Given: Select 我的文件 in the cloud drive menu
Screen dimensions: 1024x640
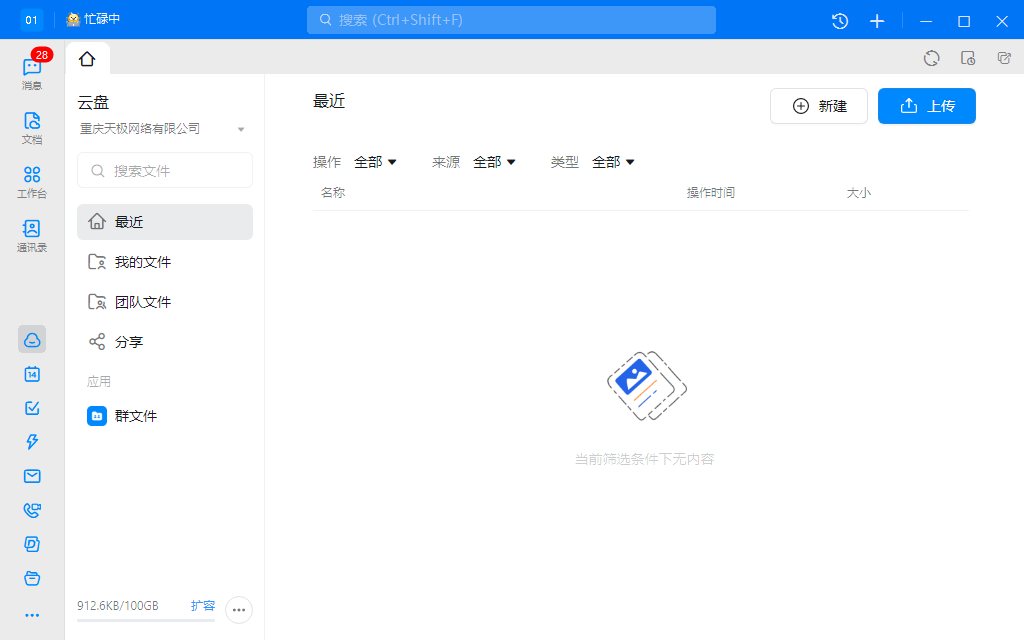Looking at the screenshot, I should coord(141,261).
